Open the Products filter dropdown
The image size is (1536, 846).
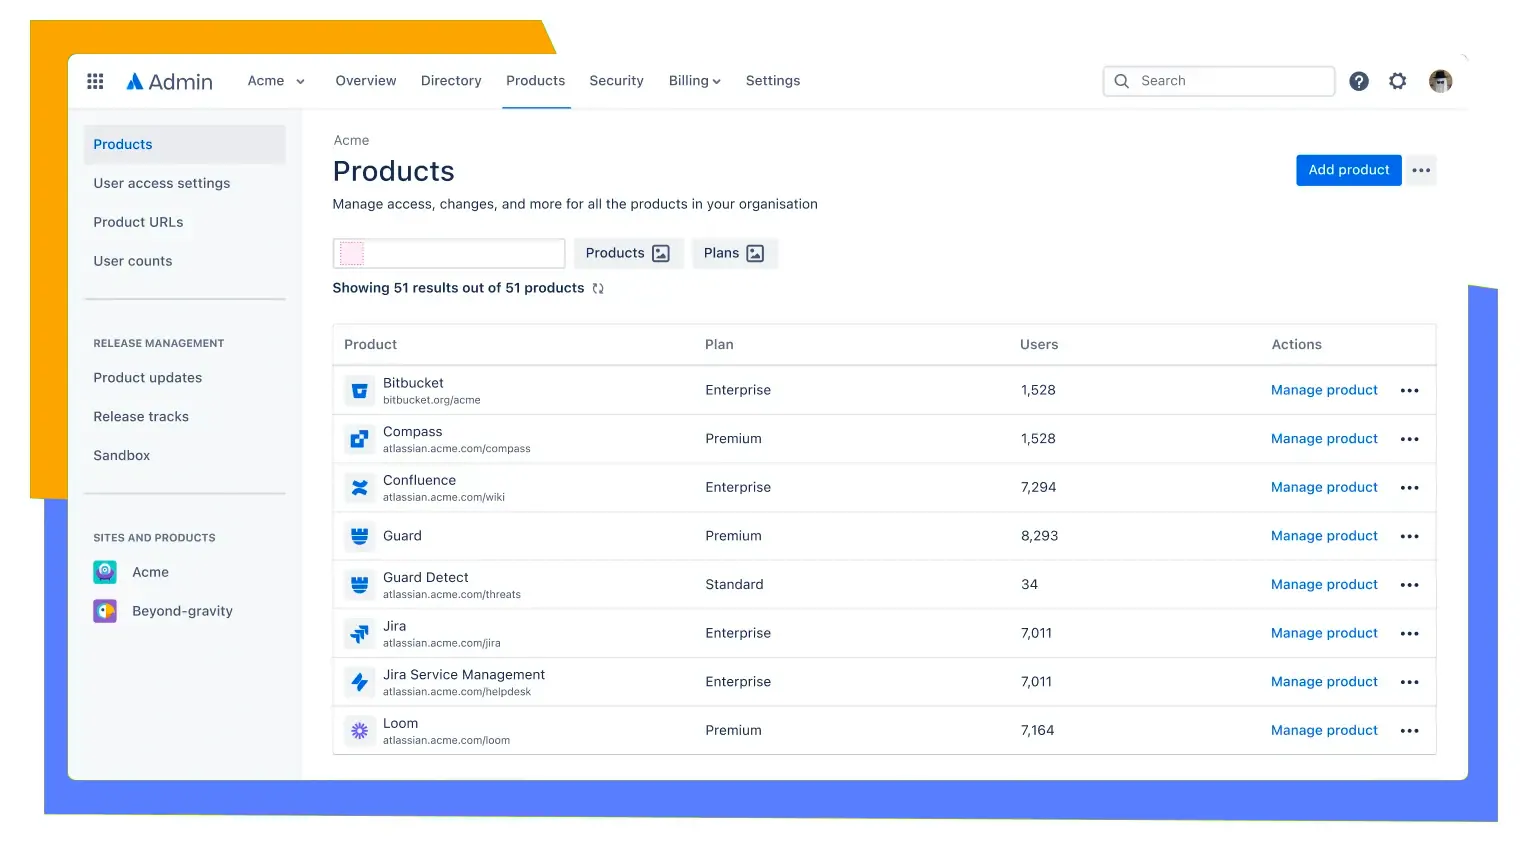628,253
